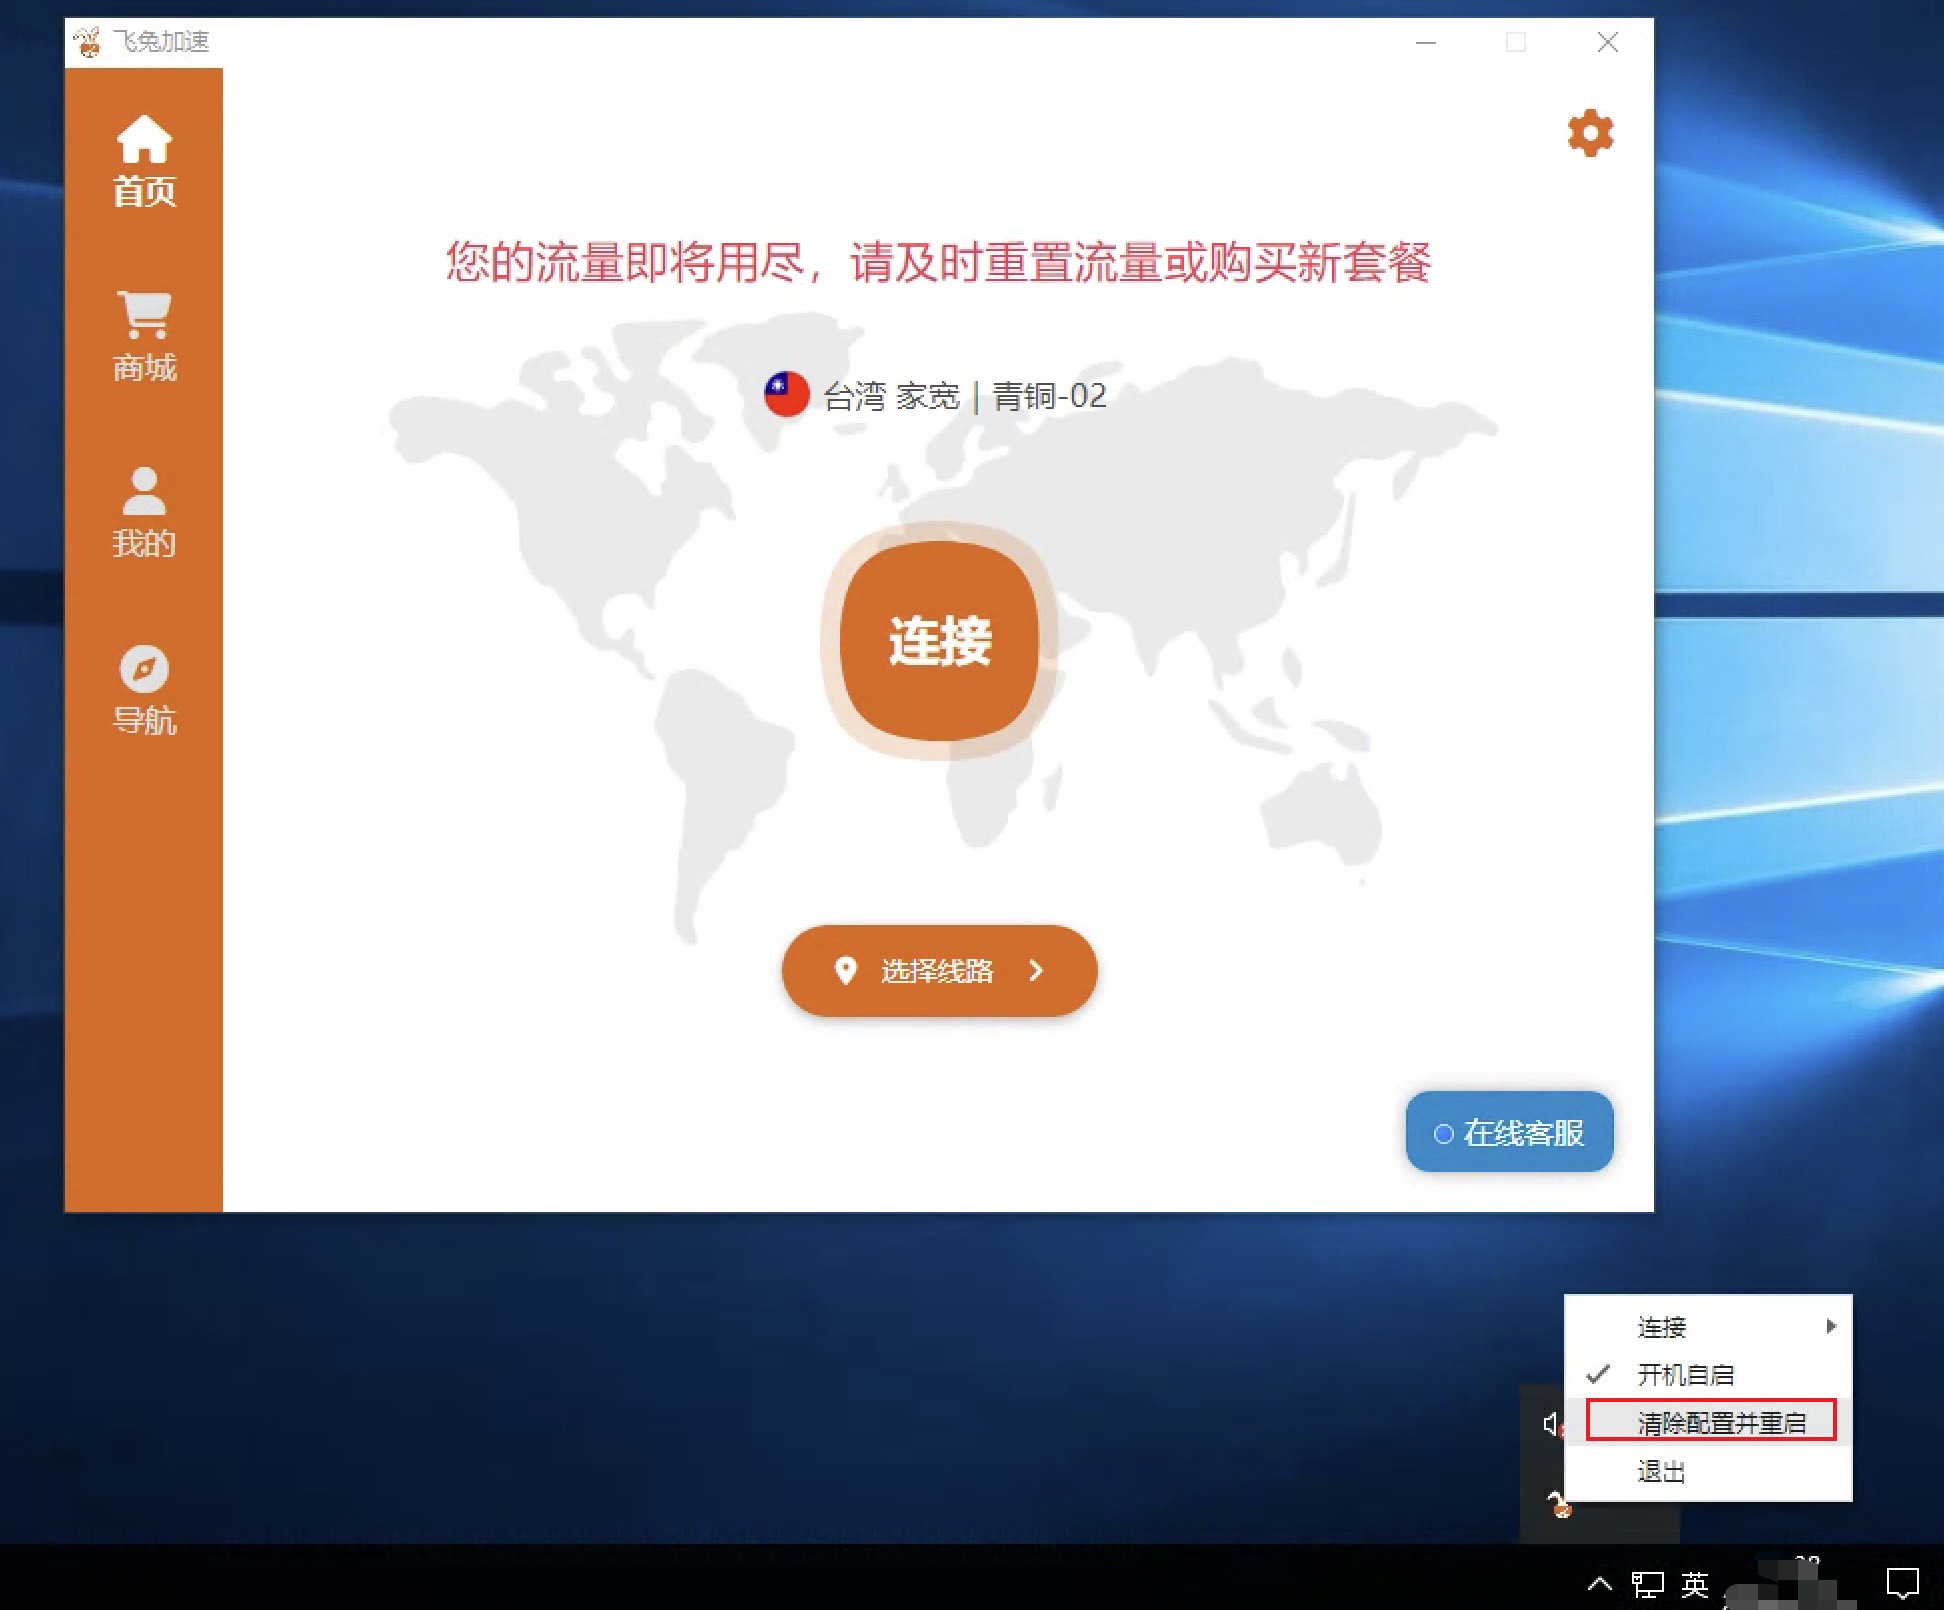Open 导航 compass navigation page
Viewport: 1944px width, 1610px height.
(x=144, y=690)
